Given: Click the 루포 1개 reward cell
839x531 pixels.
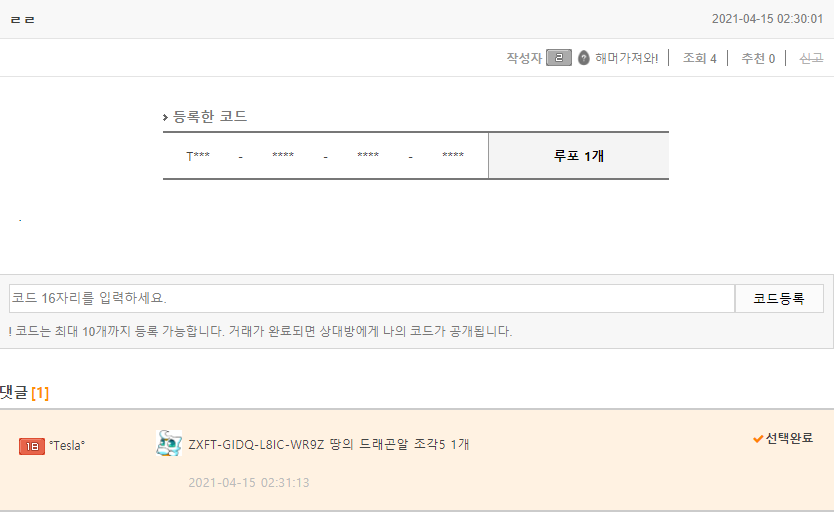Looking at the screenshot, I should [x=579, y=156].
